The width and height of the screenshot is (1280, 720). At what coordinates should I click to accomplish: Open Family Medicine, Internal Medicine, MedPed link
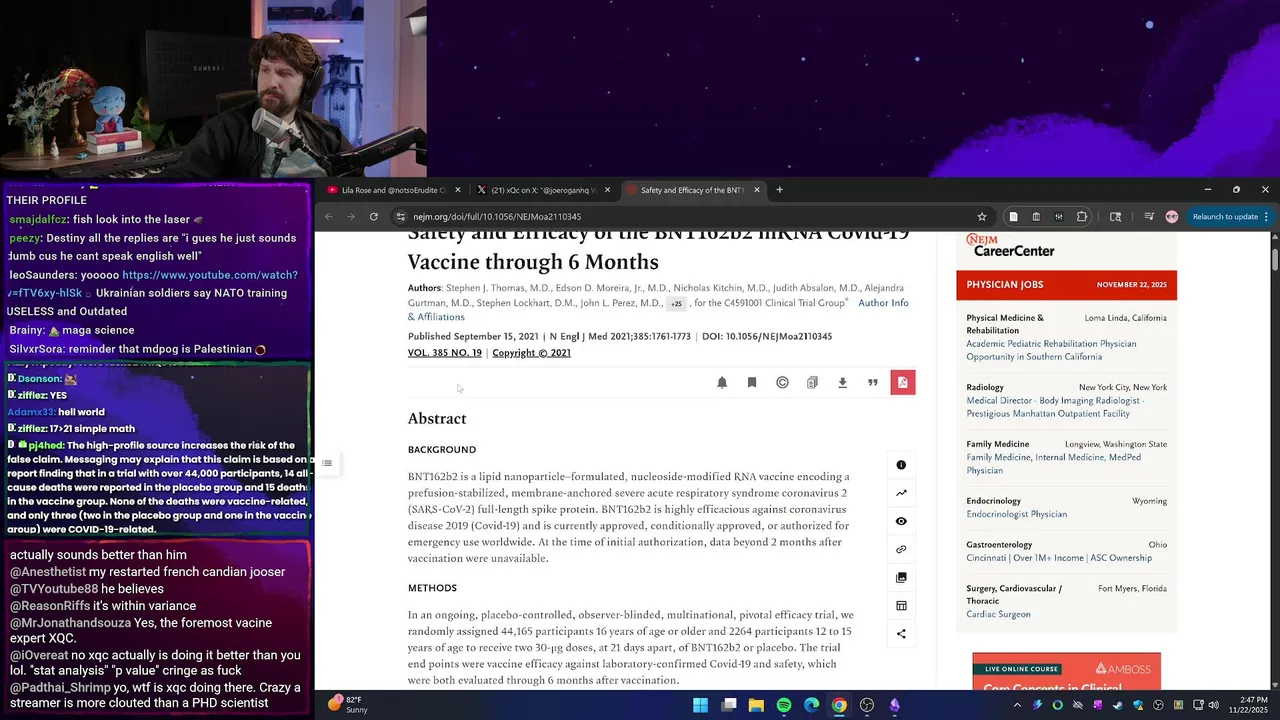(x=1053, y=464)
